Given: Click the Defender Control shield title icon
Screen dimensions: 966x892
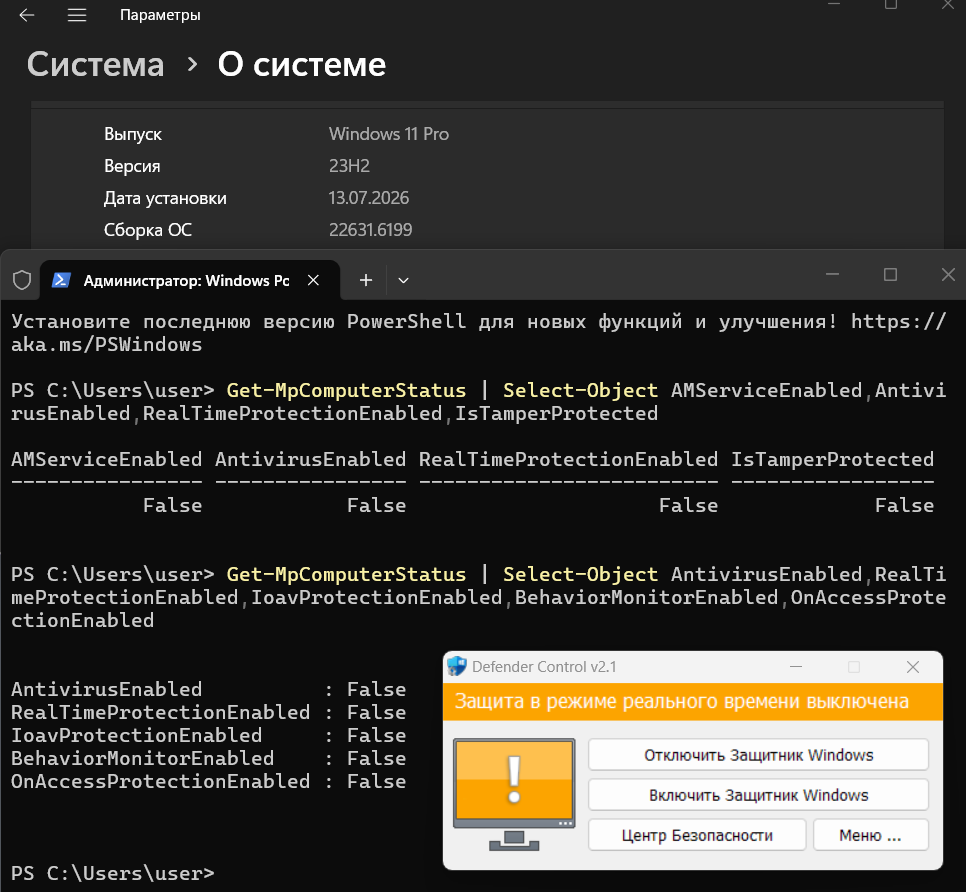Looking at the screenshot, I should pyautogui.click(x=457, y=666).
